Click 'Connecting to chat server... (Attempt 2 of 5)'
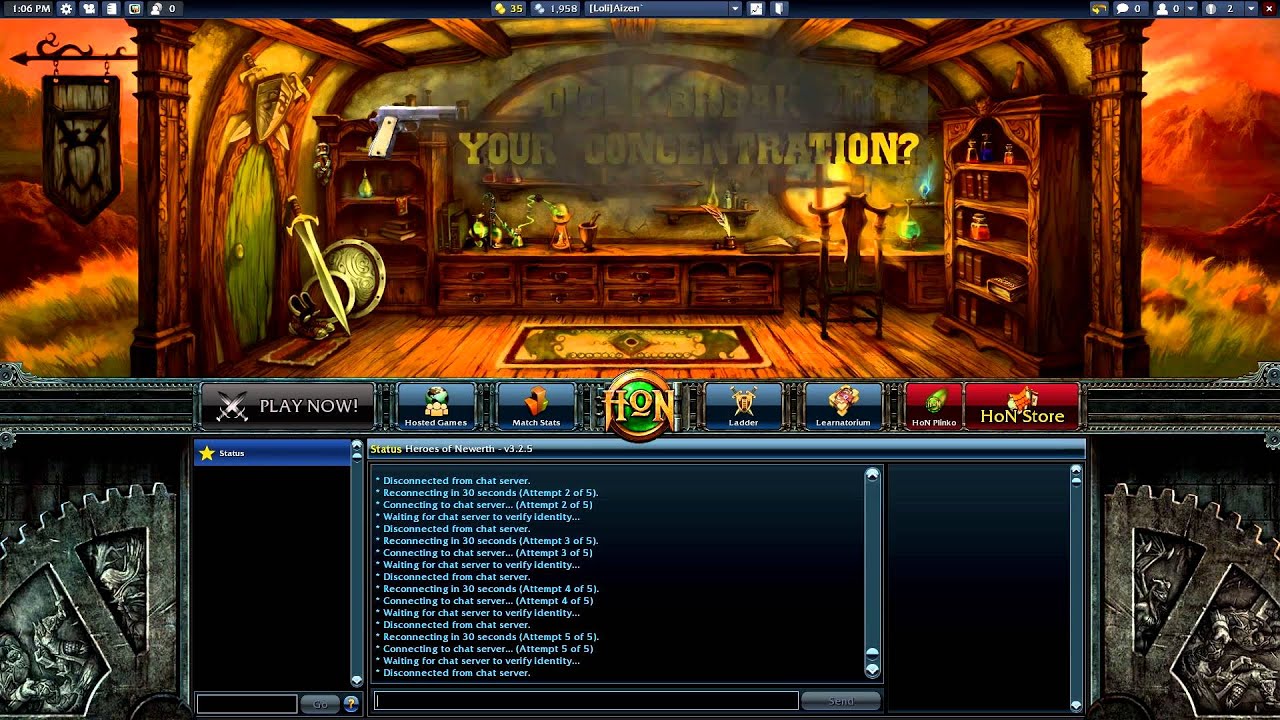Viewport: 1280px width, 720px height. click(484, 505)
